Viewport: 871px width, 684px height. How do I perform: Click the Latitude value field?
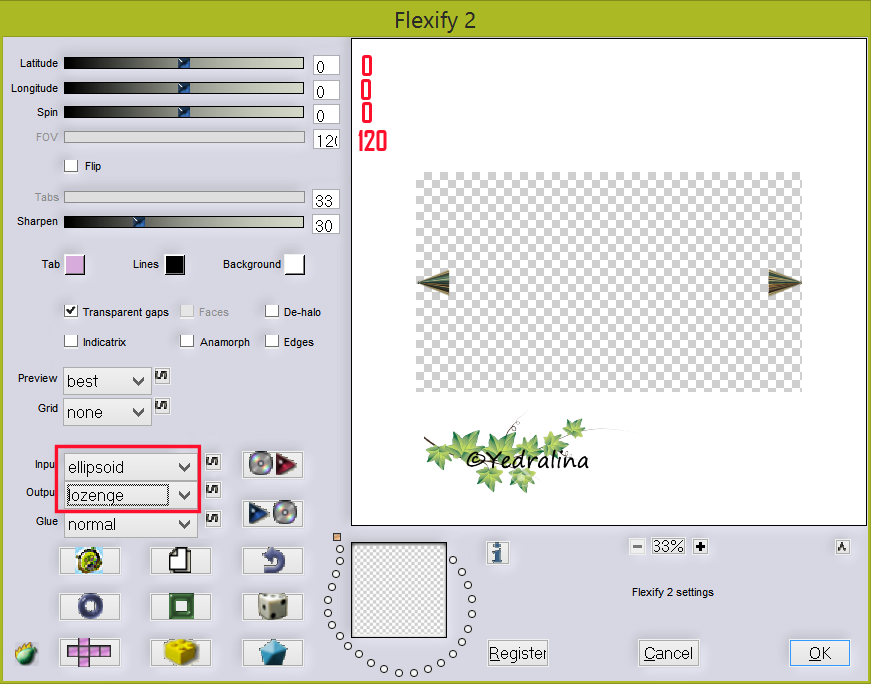(x=326, y=66)
